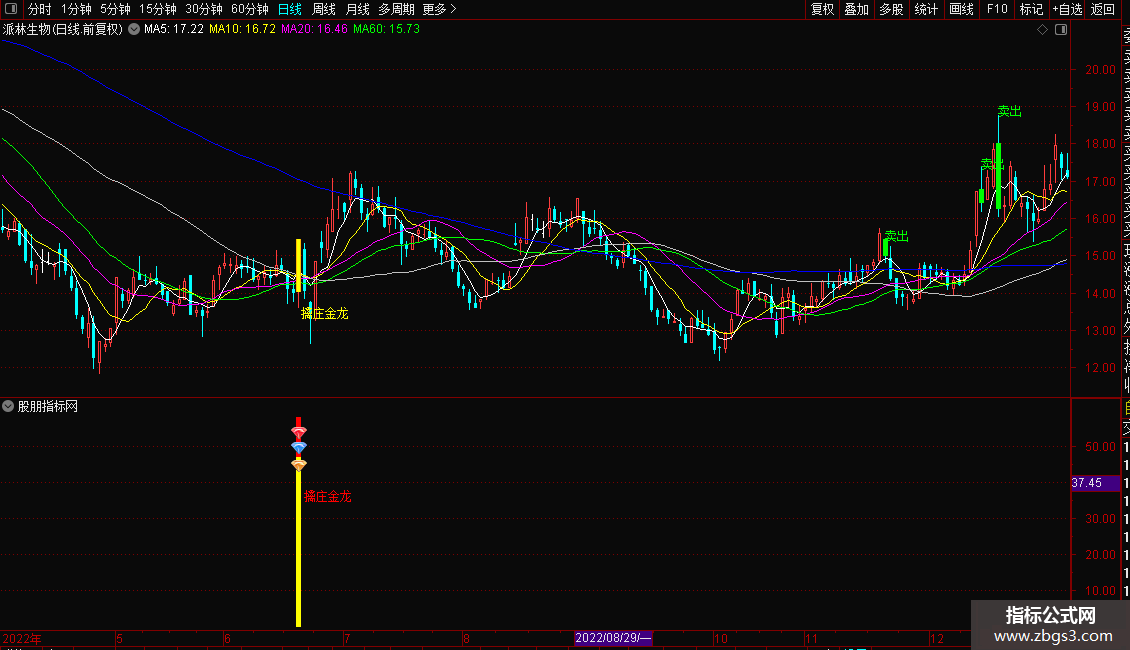Click the 复权 adjustment button
1130x650 pixels.
(x=822, y=9)
